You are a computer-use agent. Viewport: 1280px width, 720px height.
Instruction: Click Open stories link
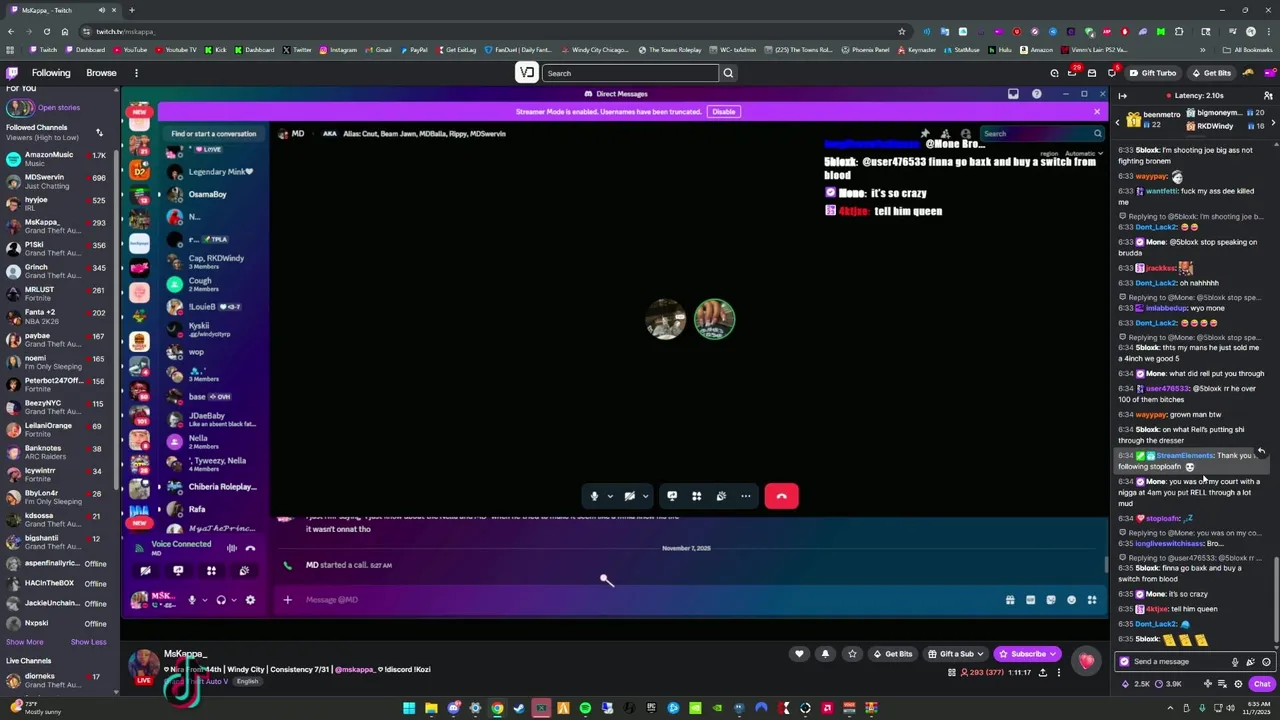[x=59, y=107]
